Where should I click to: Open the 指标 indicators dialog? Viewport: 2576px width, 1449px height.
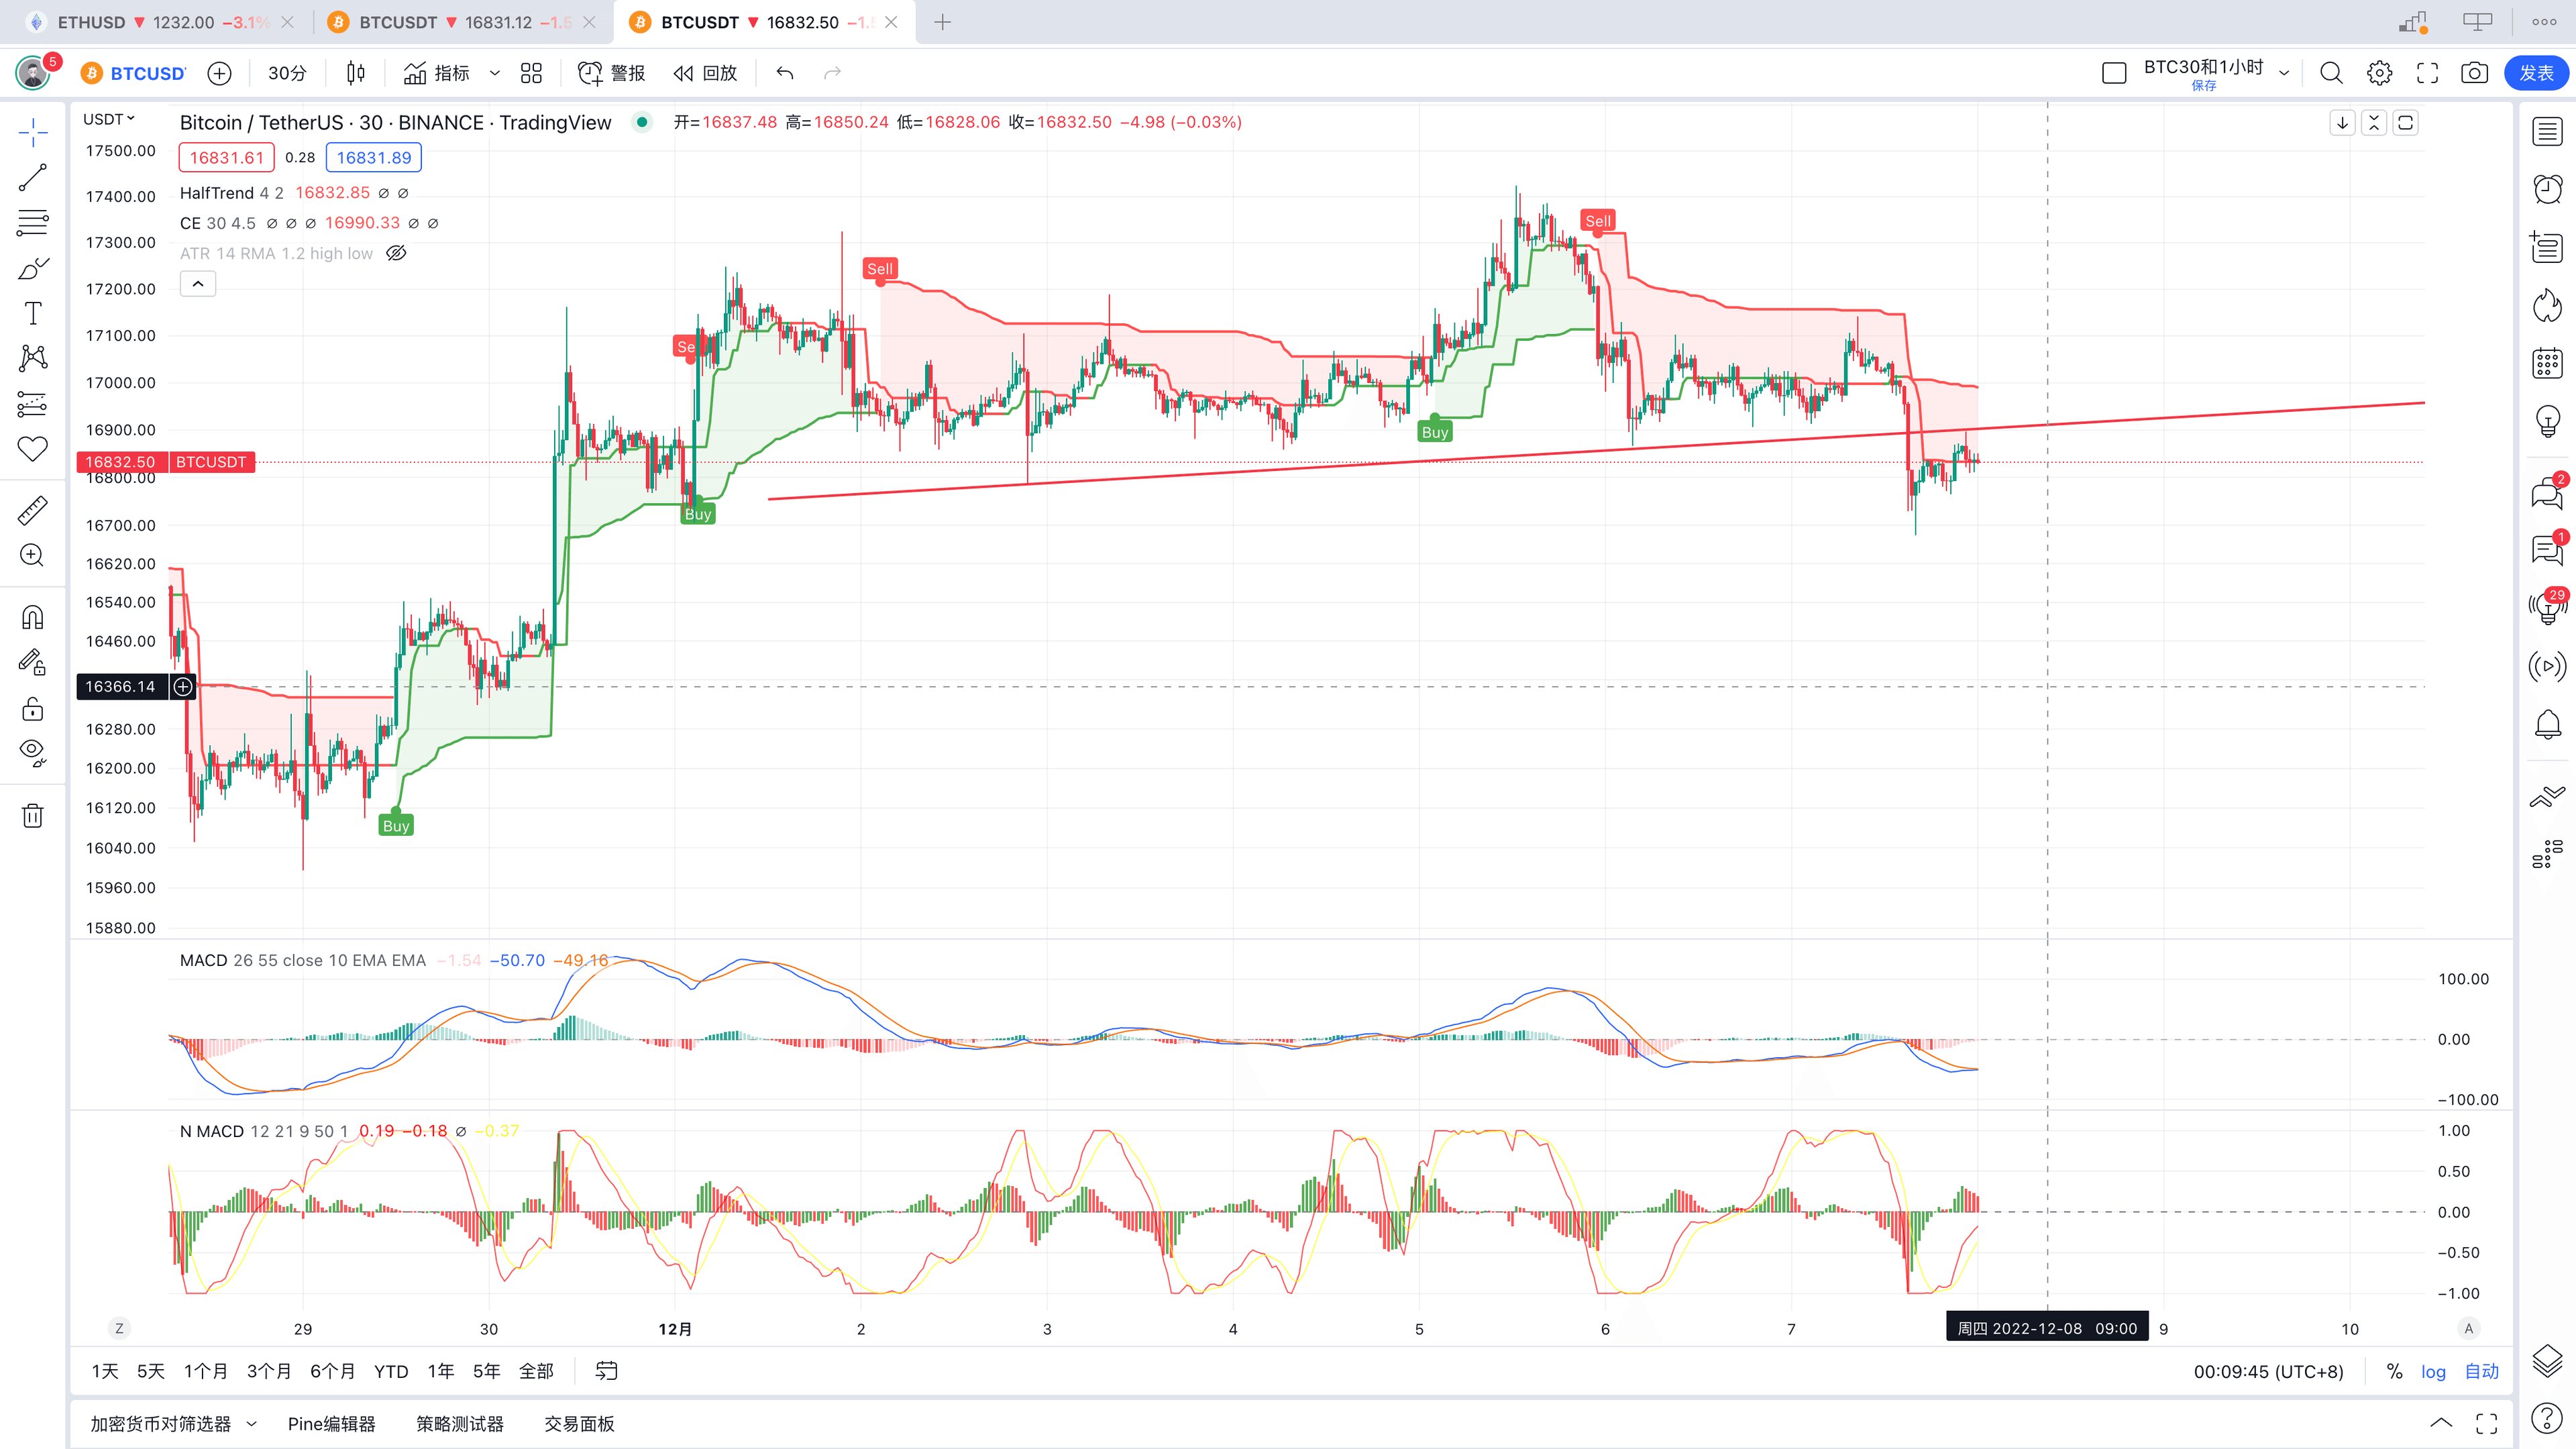tap(437, 73)
